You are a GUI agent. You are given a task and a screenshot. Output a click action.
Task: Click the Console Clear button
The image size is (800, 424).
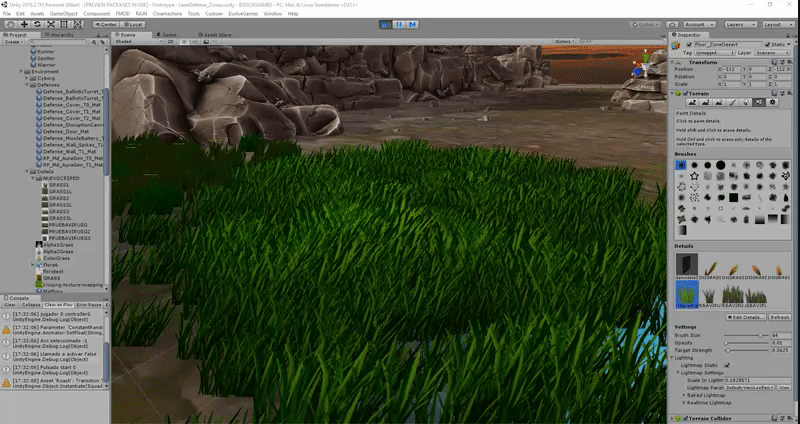coord(10,305)
